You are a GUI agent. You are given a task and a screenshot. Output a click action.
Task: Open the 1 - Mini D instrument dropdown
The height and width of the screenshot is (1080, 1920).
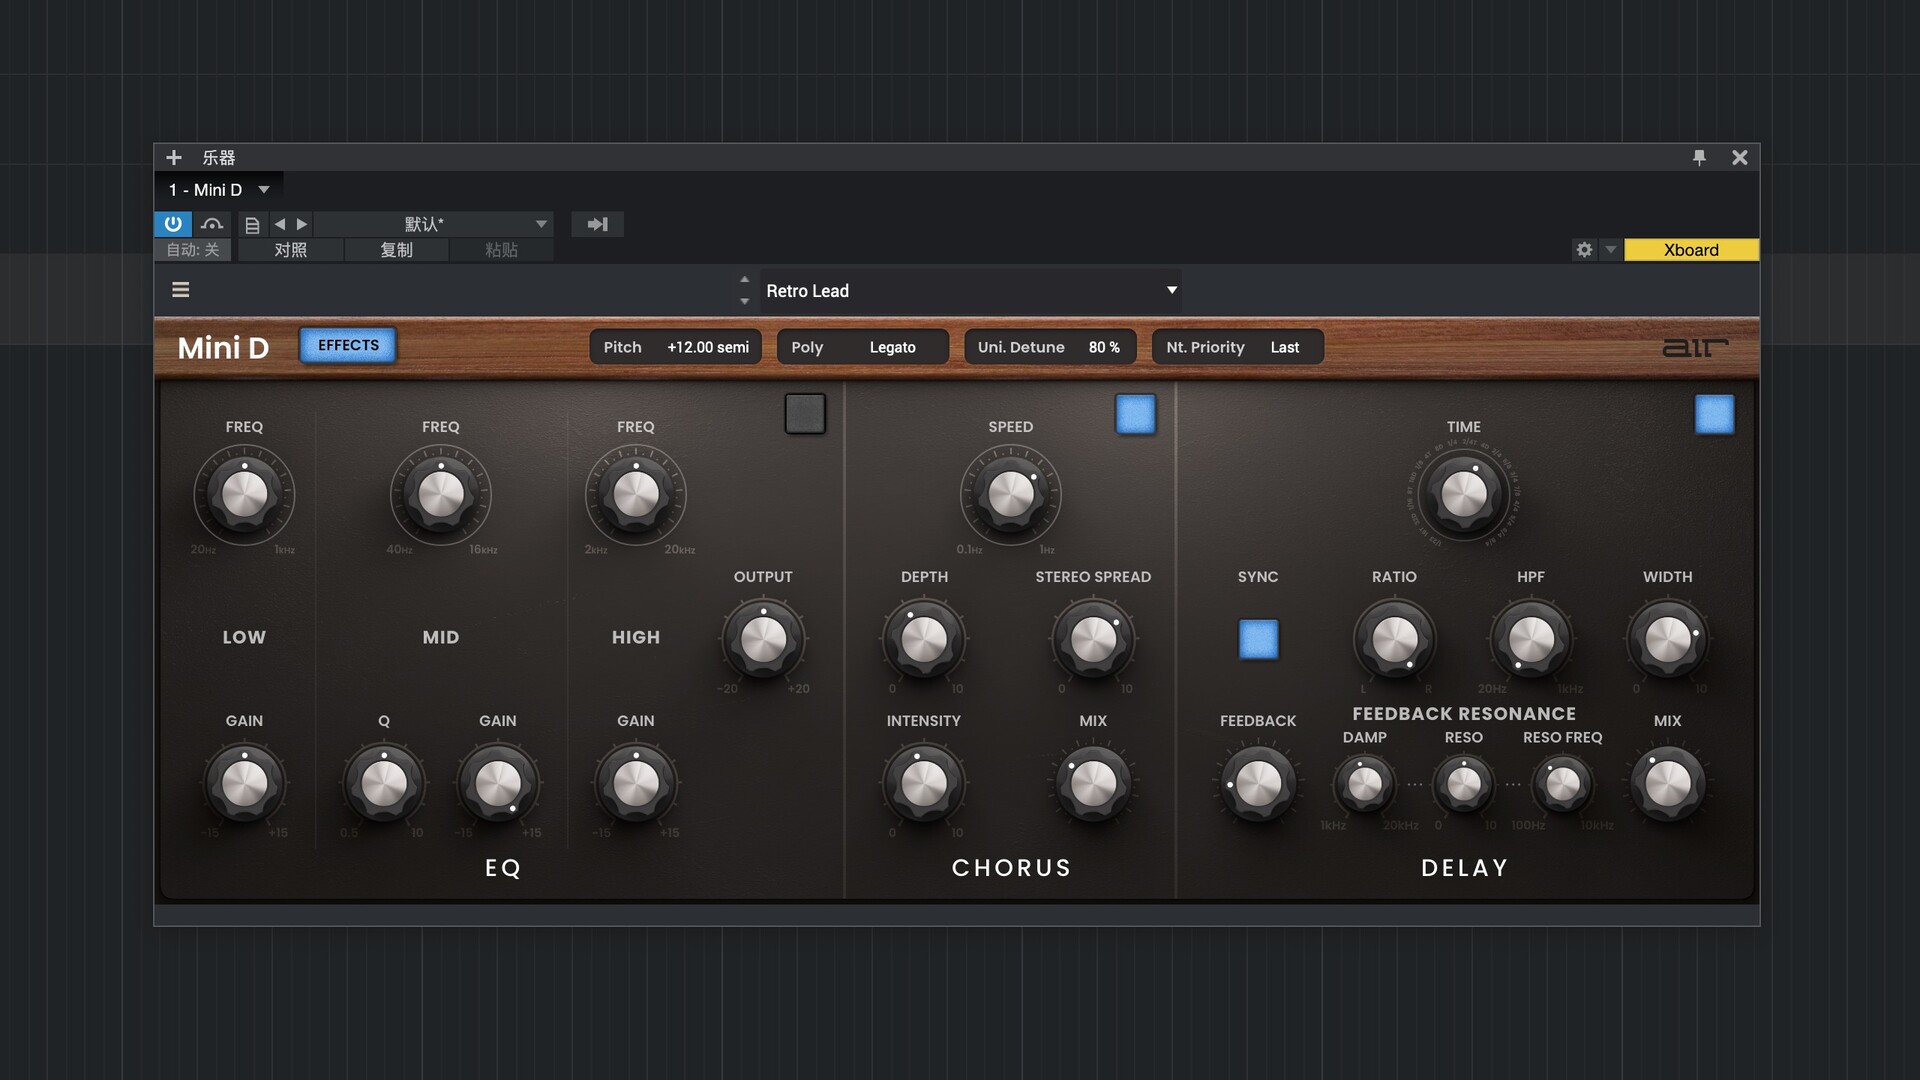coord(264,190)
